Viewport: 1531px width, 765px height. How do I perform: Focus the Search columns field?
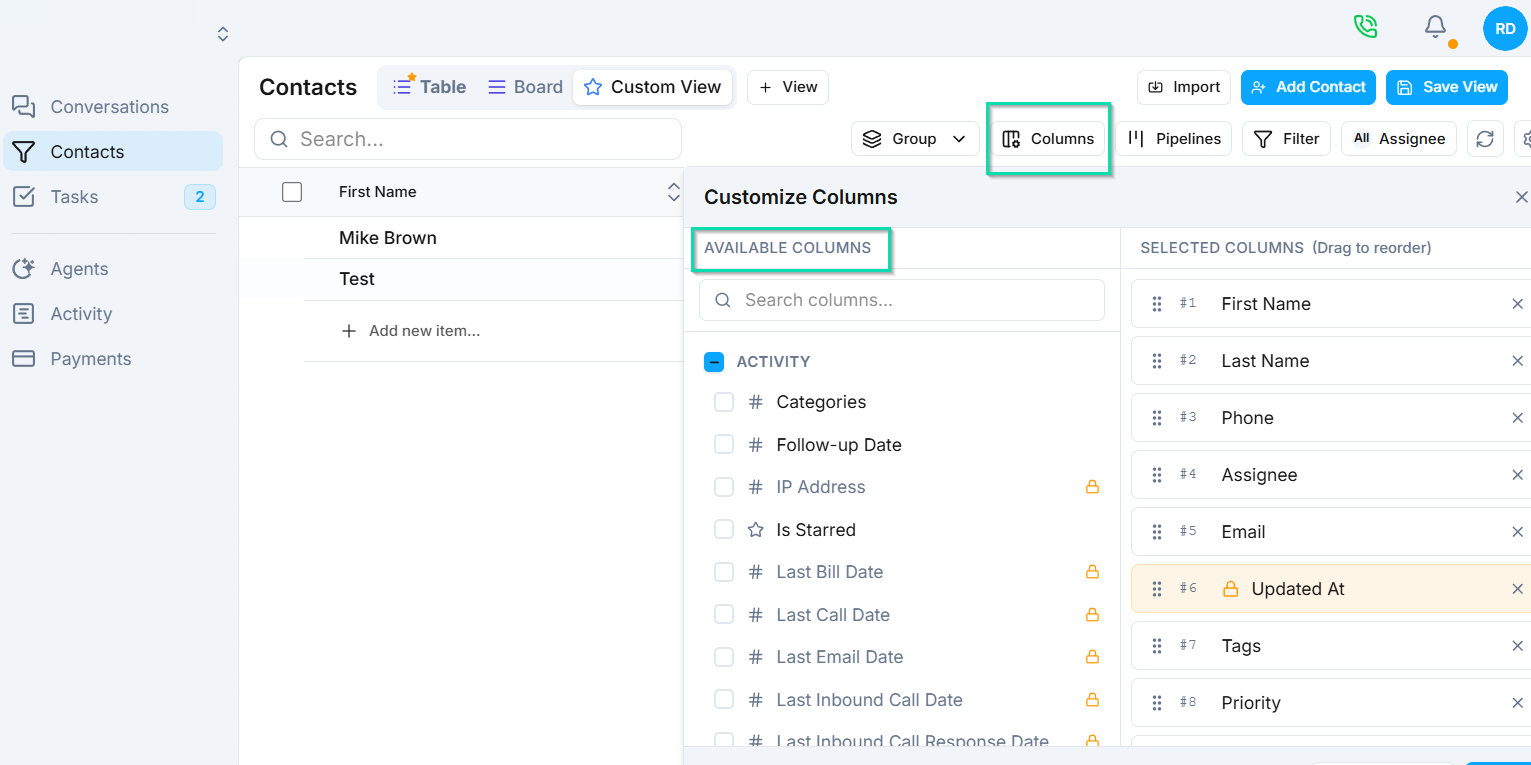(x=902, y=300)
